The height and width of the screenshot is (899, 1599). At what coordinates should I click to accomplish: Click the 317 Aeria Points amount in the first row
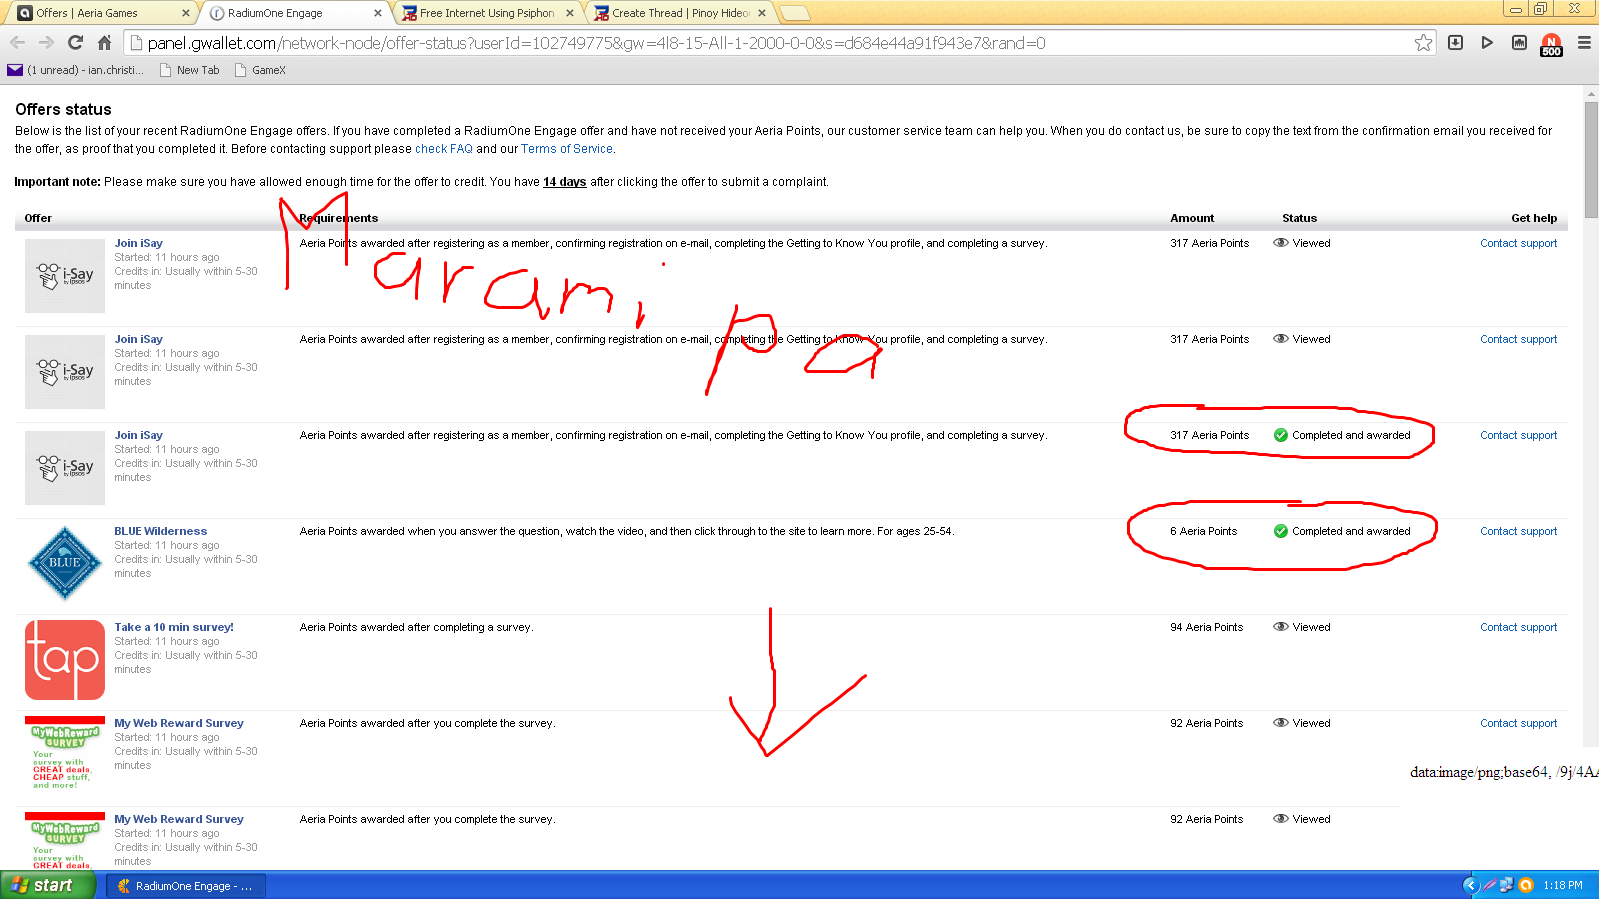tap(1209, 243)
